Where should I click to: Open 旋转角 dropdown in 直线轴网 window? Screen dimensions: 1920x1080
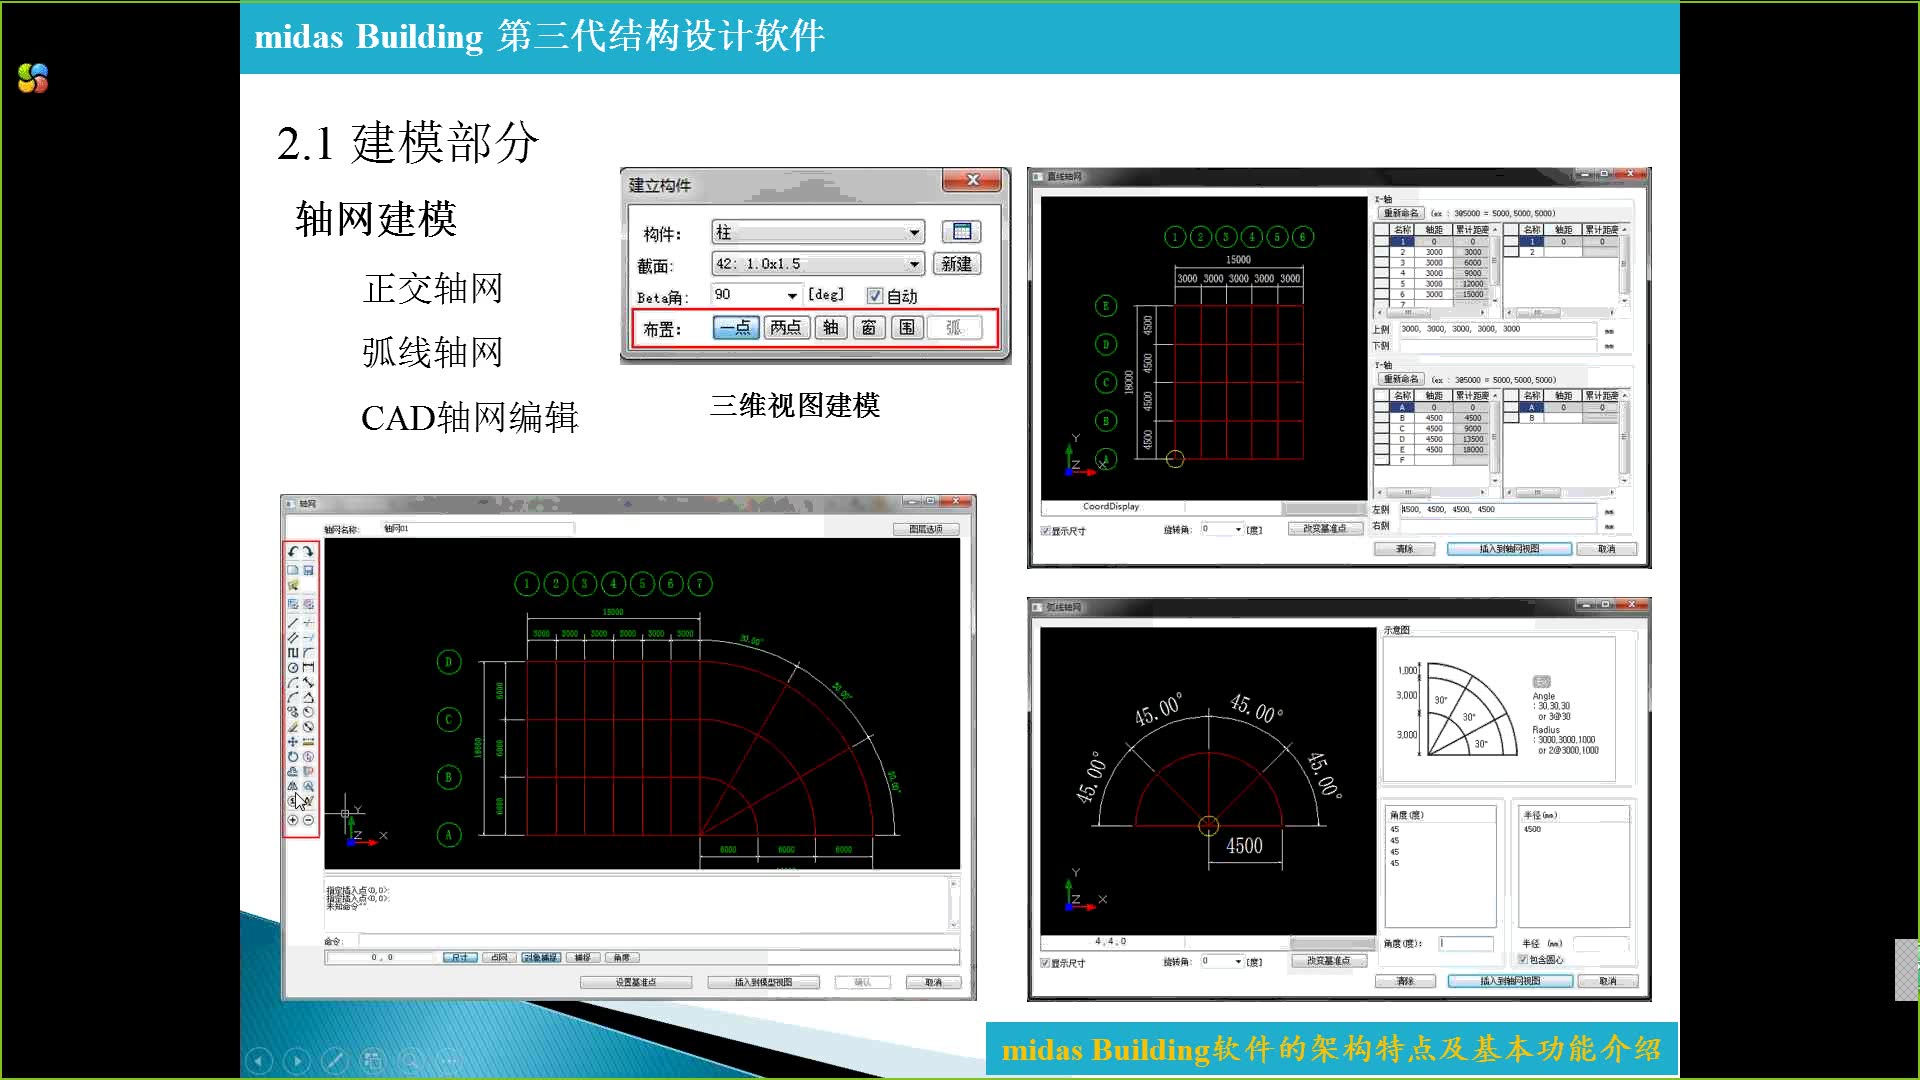point(1222,529)
